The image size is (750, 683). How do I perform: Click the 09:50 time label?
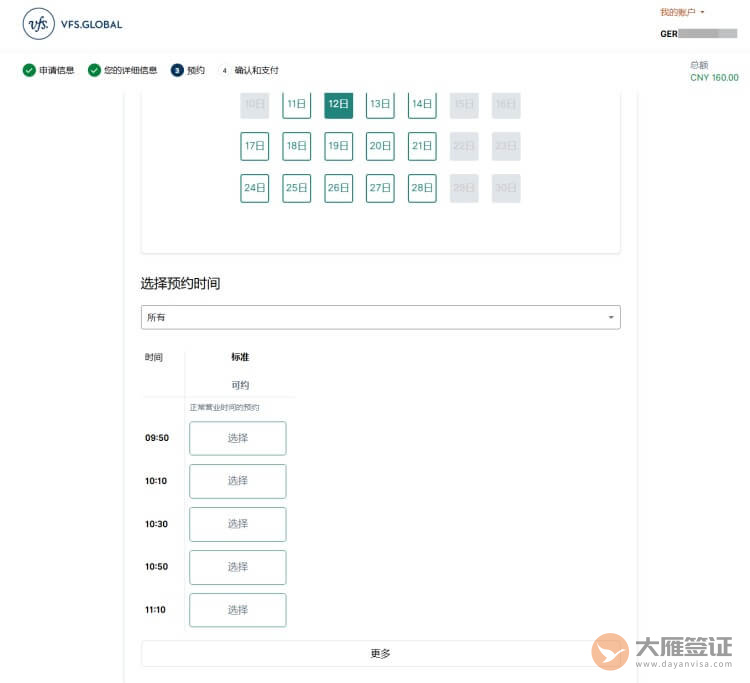pos(157,438)
